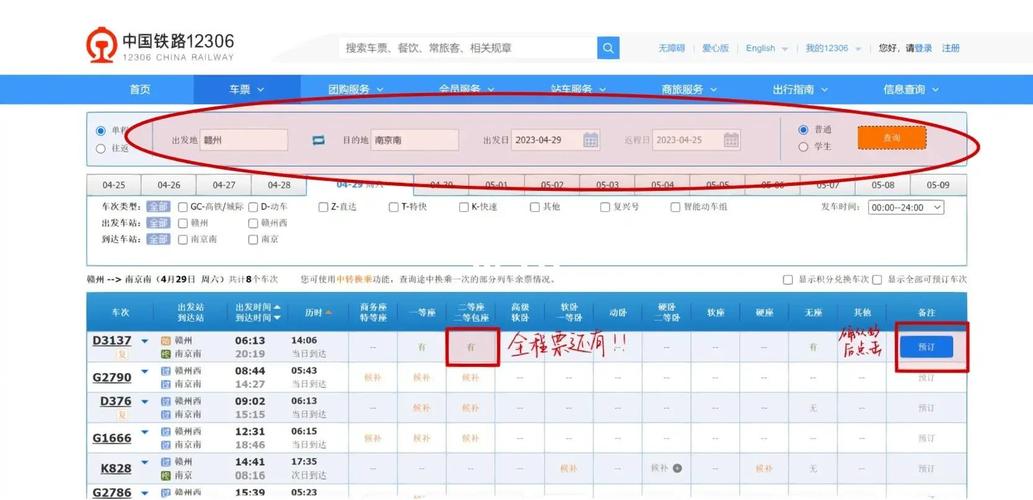
Task: Expand D3137 train details arrow
Action: click(144, 342)
